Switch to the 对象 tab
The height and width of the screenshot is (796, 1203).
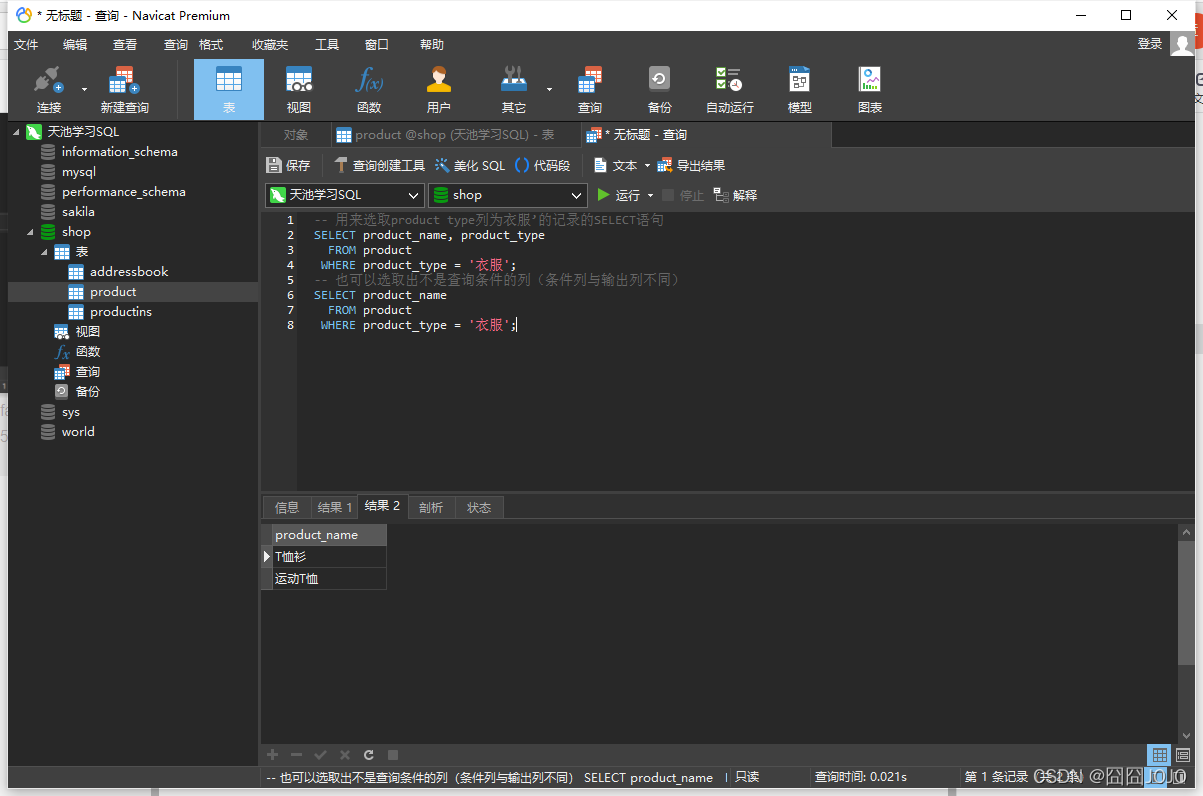point(296,135)
